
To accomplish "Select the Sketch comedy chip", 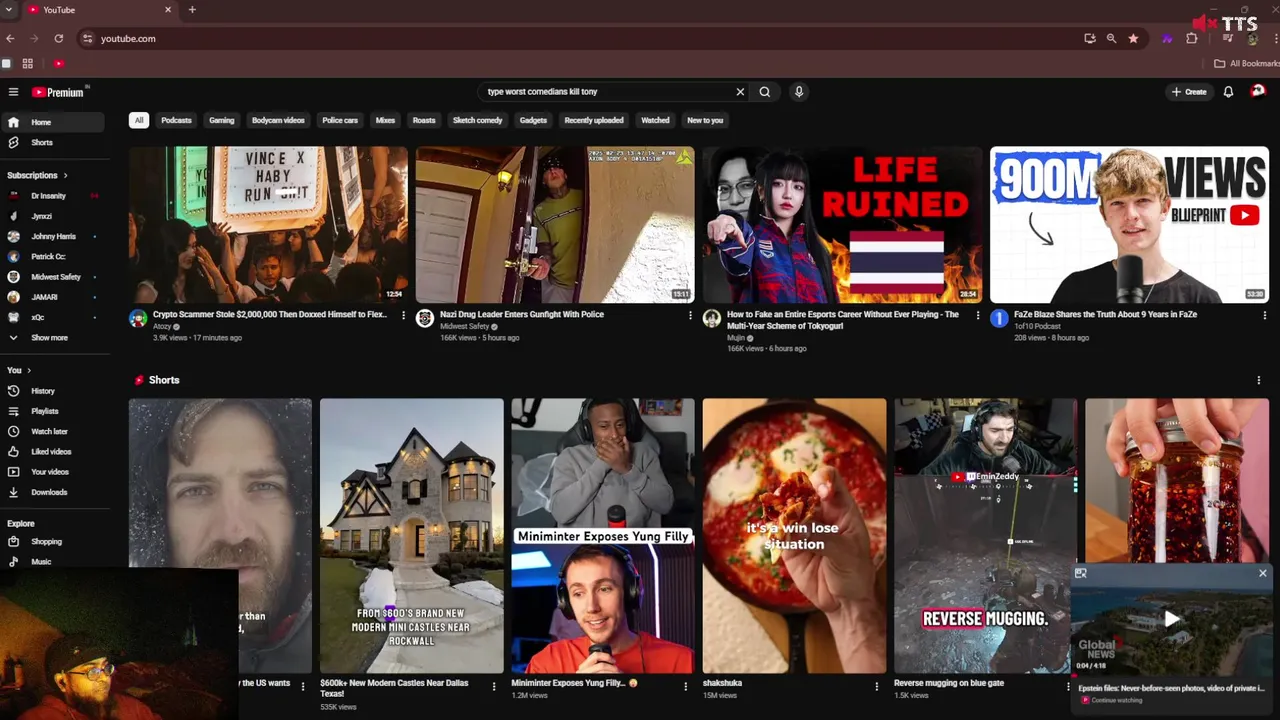I will click(x=478, y=120).
